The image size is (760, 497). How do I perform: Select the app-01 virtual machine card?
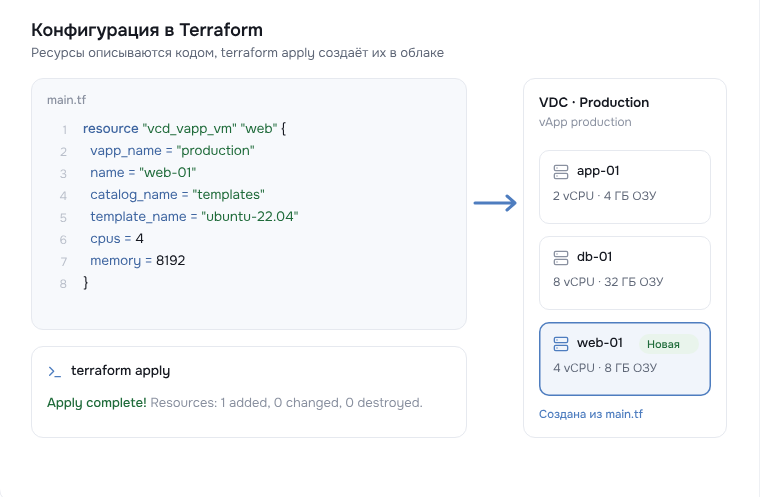pyautogui.click(x=625, y=187)
